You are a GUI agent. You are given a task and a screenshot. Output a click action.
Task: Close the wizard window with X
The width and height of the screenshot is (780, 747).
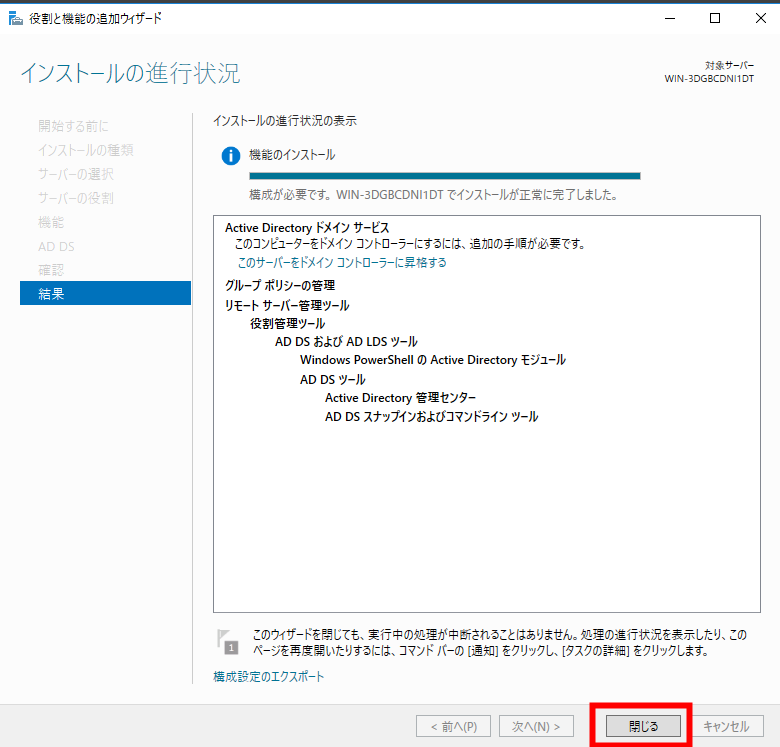pos(760,18)
